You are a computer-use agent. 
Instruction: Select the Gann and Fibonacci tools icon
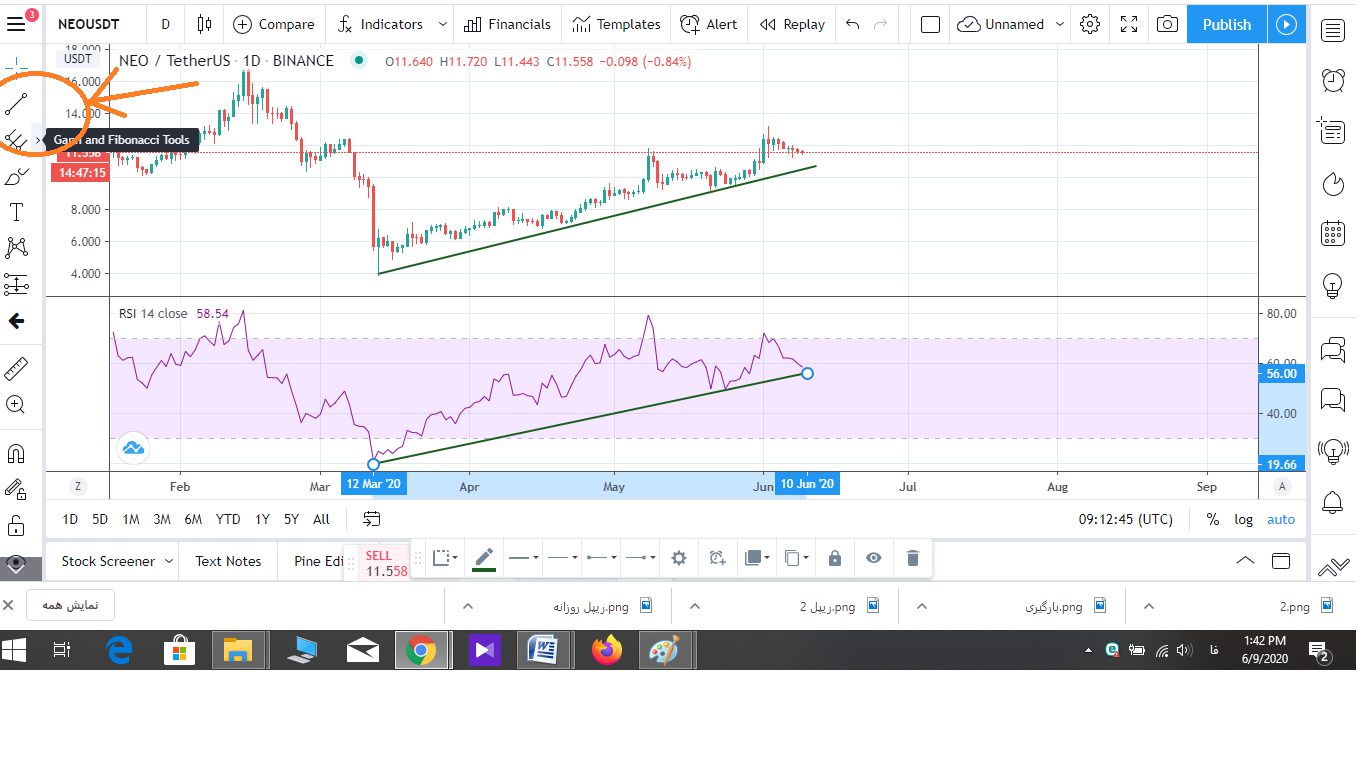[16, 140]
